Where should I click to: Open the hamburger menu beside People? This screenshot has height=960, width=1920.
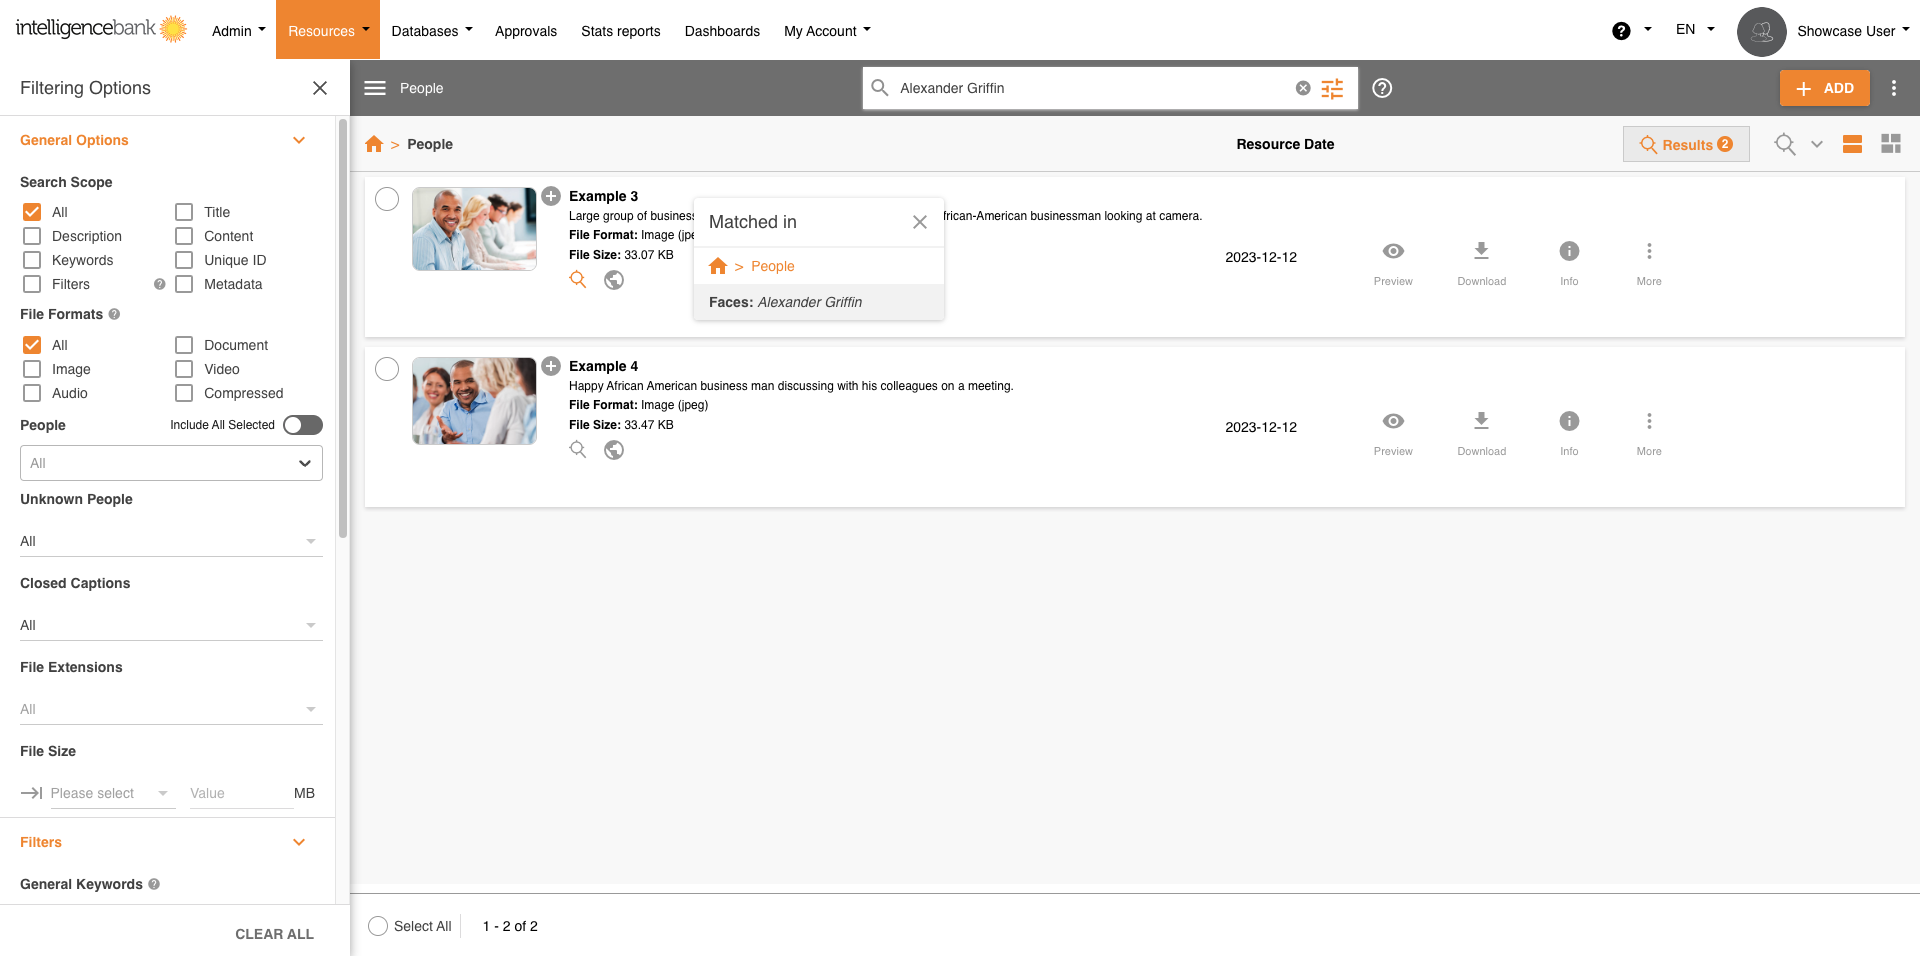coord(375,88)
